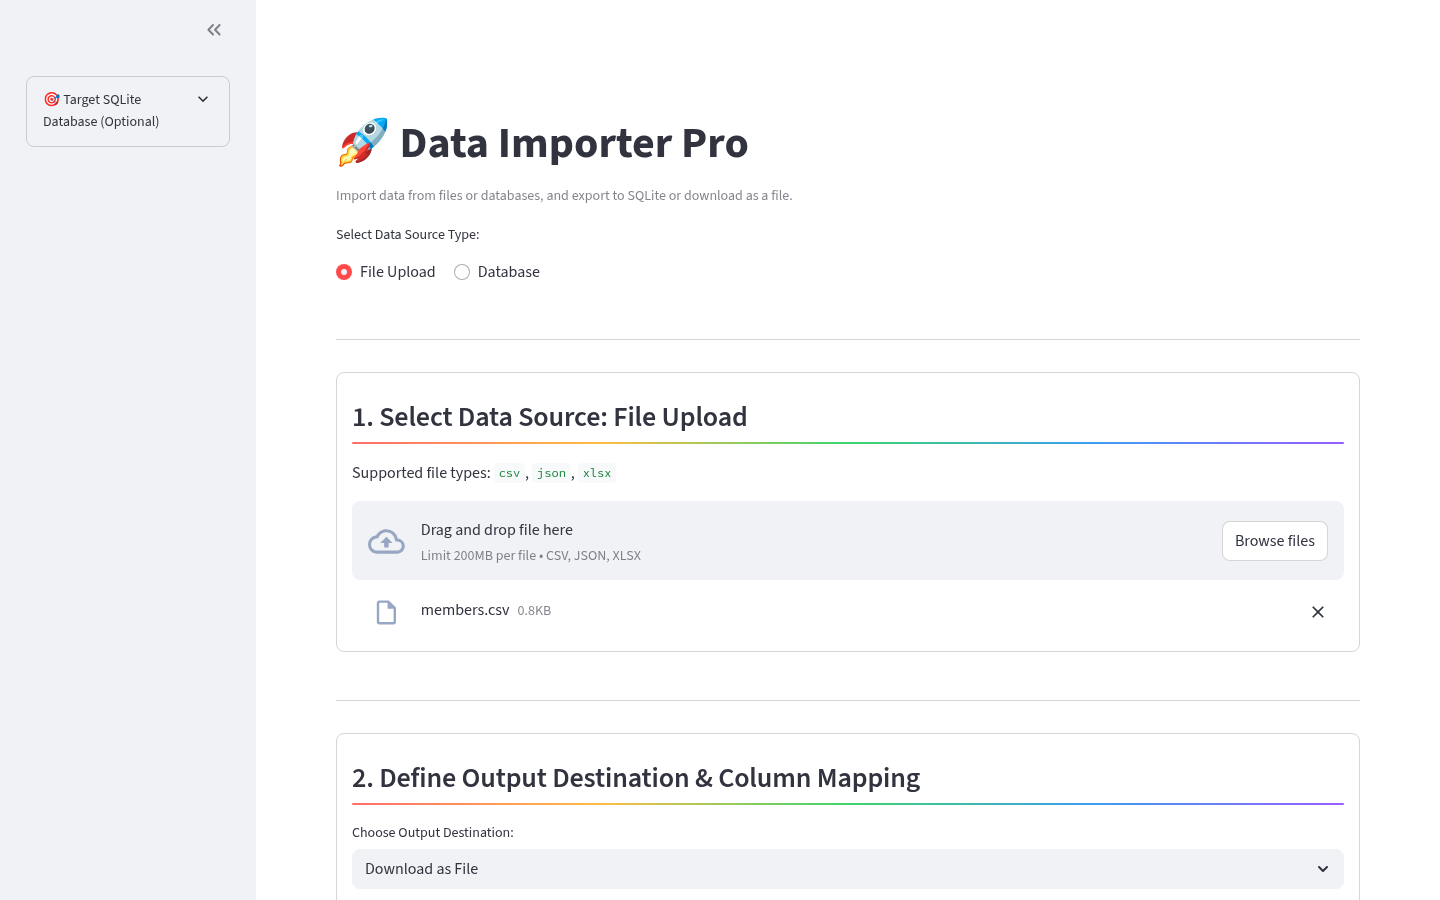Image resolution: width=1440 pixels, height=900 pixels.
Task: Click the Browse files button
Action: (1274, 541)
